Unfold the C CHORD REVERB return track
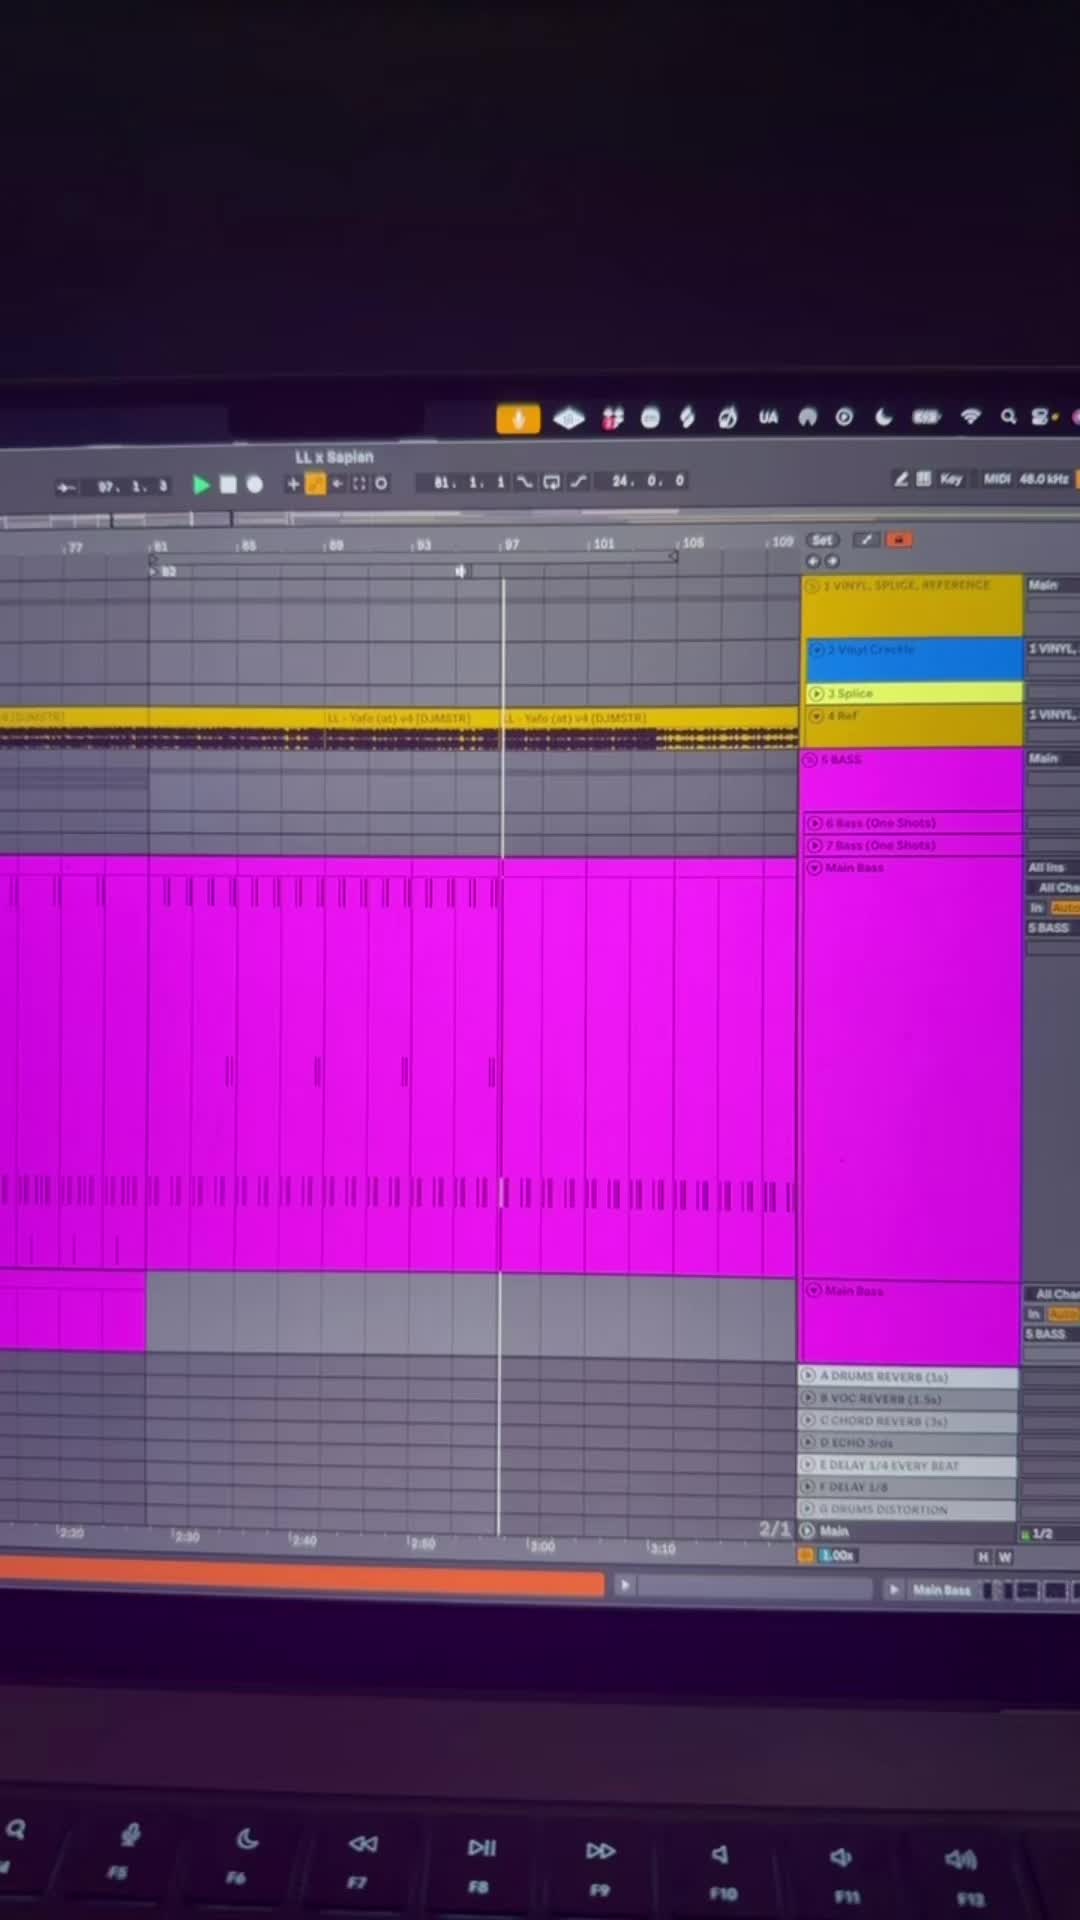Viewport: 1080px width, 1920px height. (x=808, y=1420)
